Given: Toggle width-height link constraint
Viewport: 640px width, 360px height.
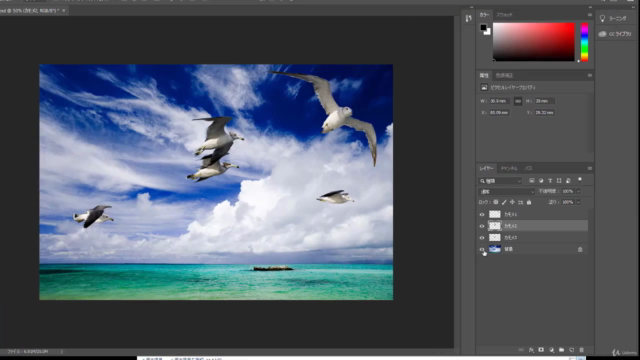Looking at the screenshot, I should click(x=518, y=101).
